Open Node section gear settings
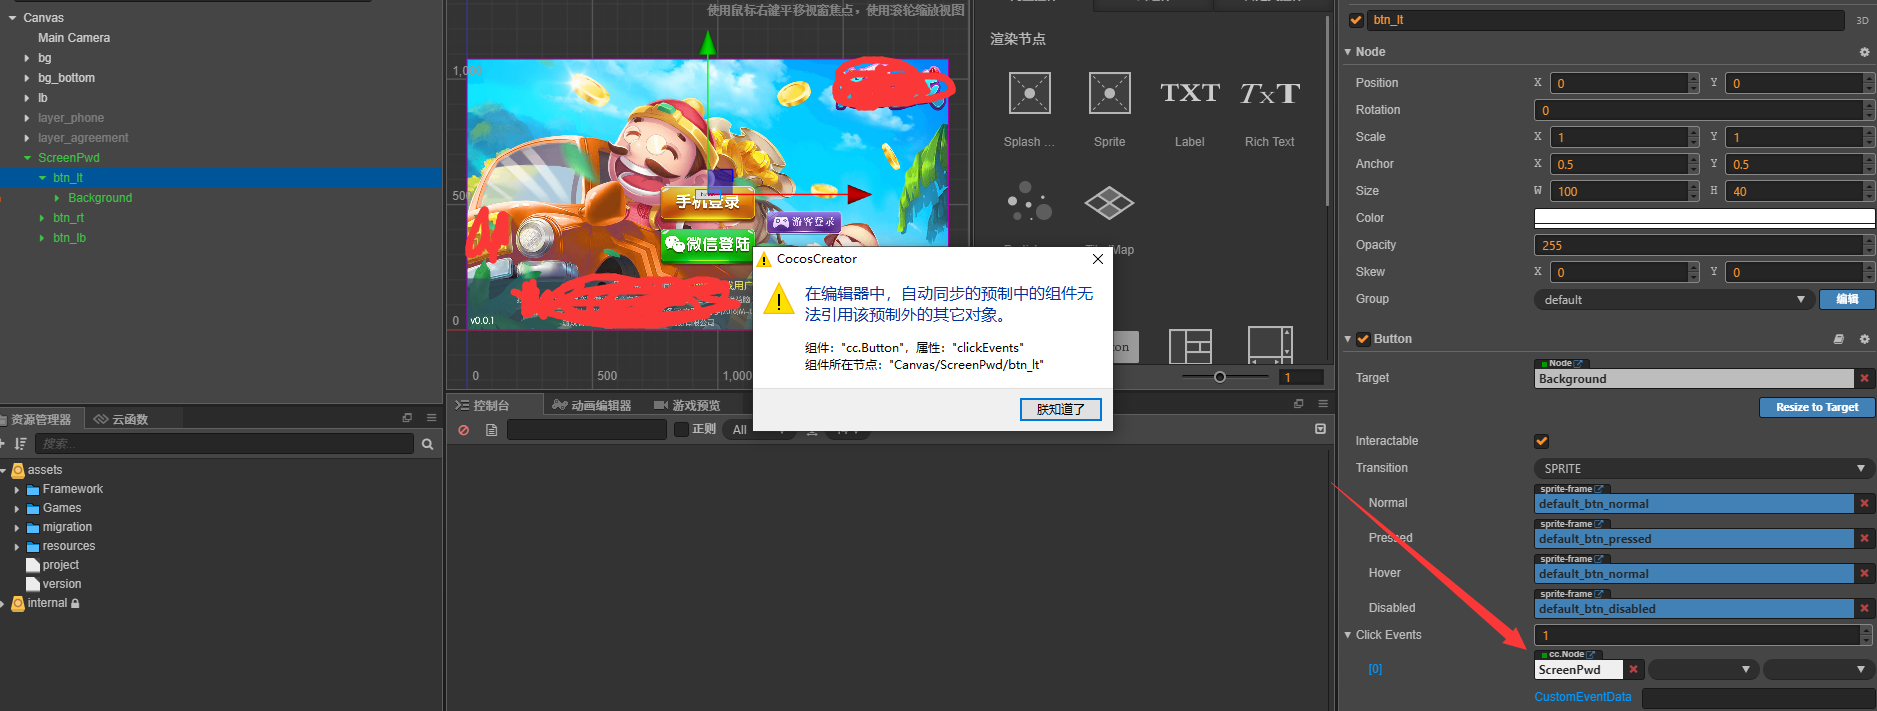Viewport: 1877px width, 711px height. pos(1864,52)
